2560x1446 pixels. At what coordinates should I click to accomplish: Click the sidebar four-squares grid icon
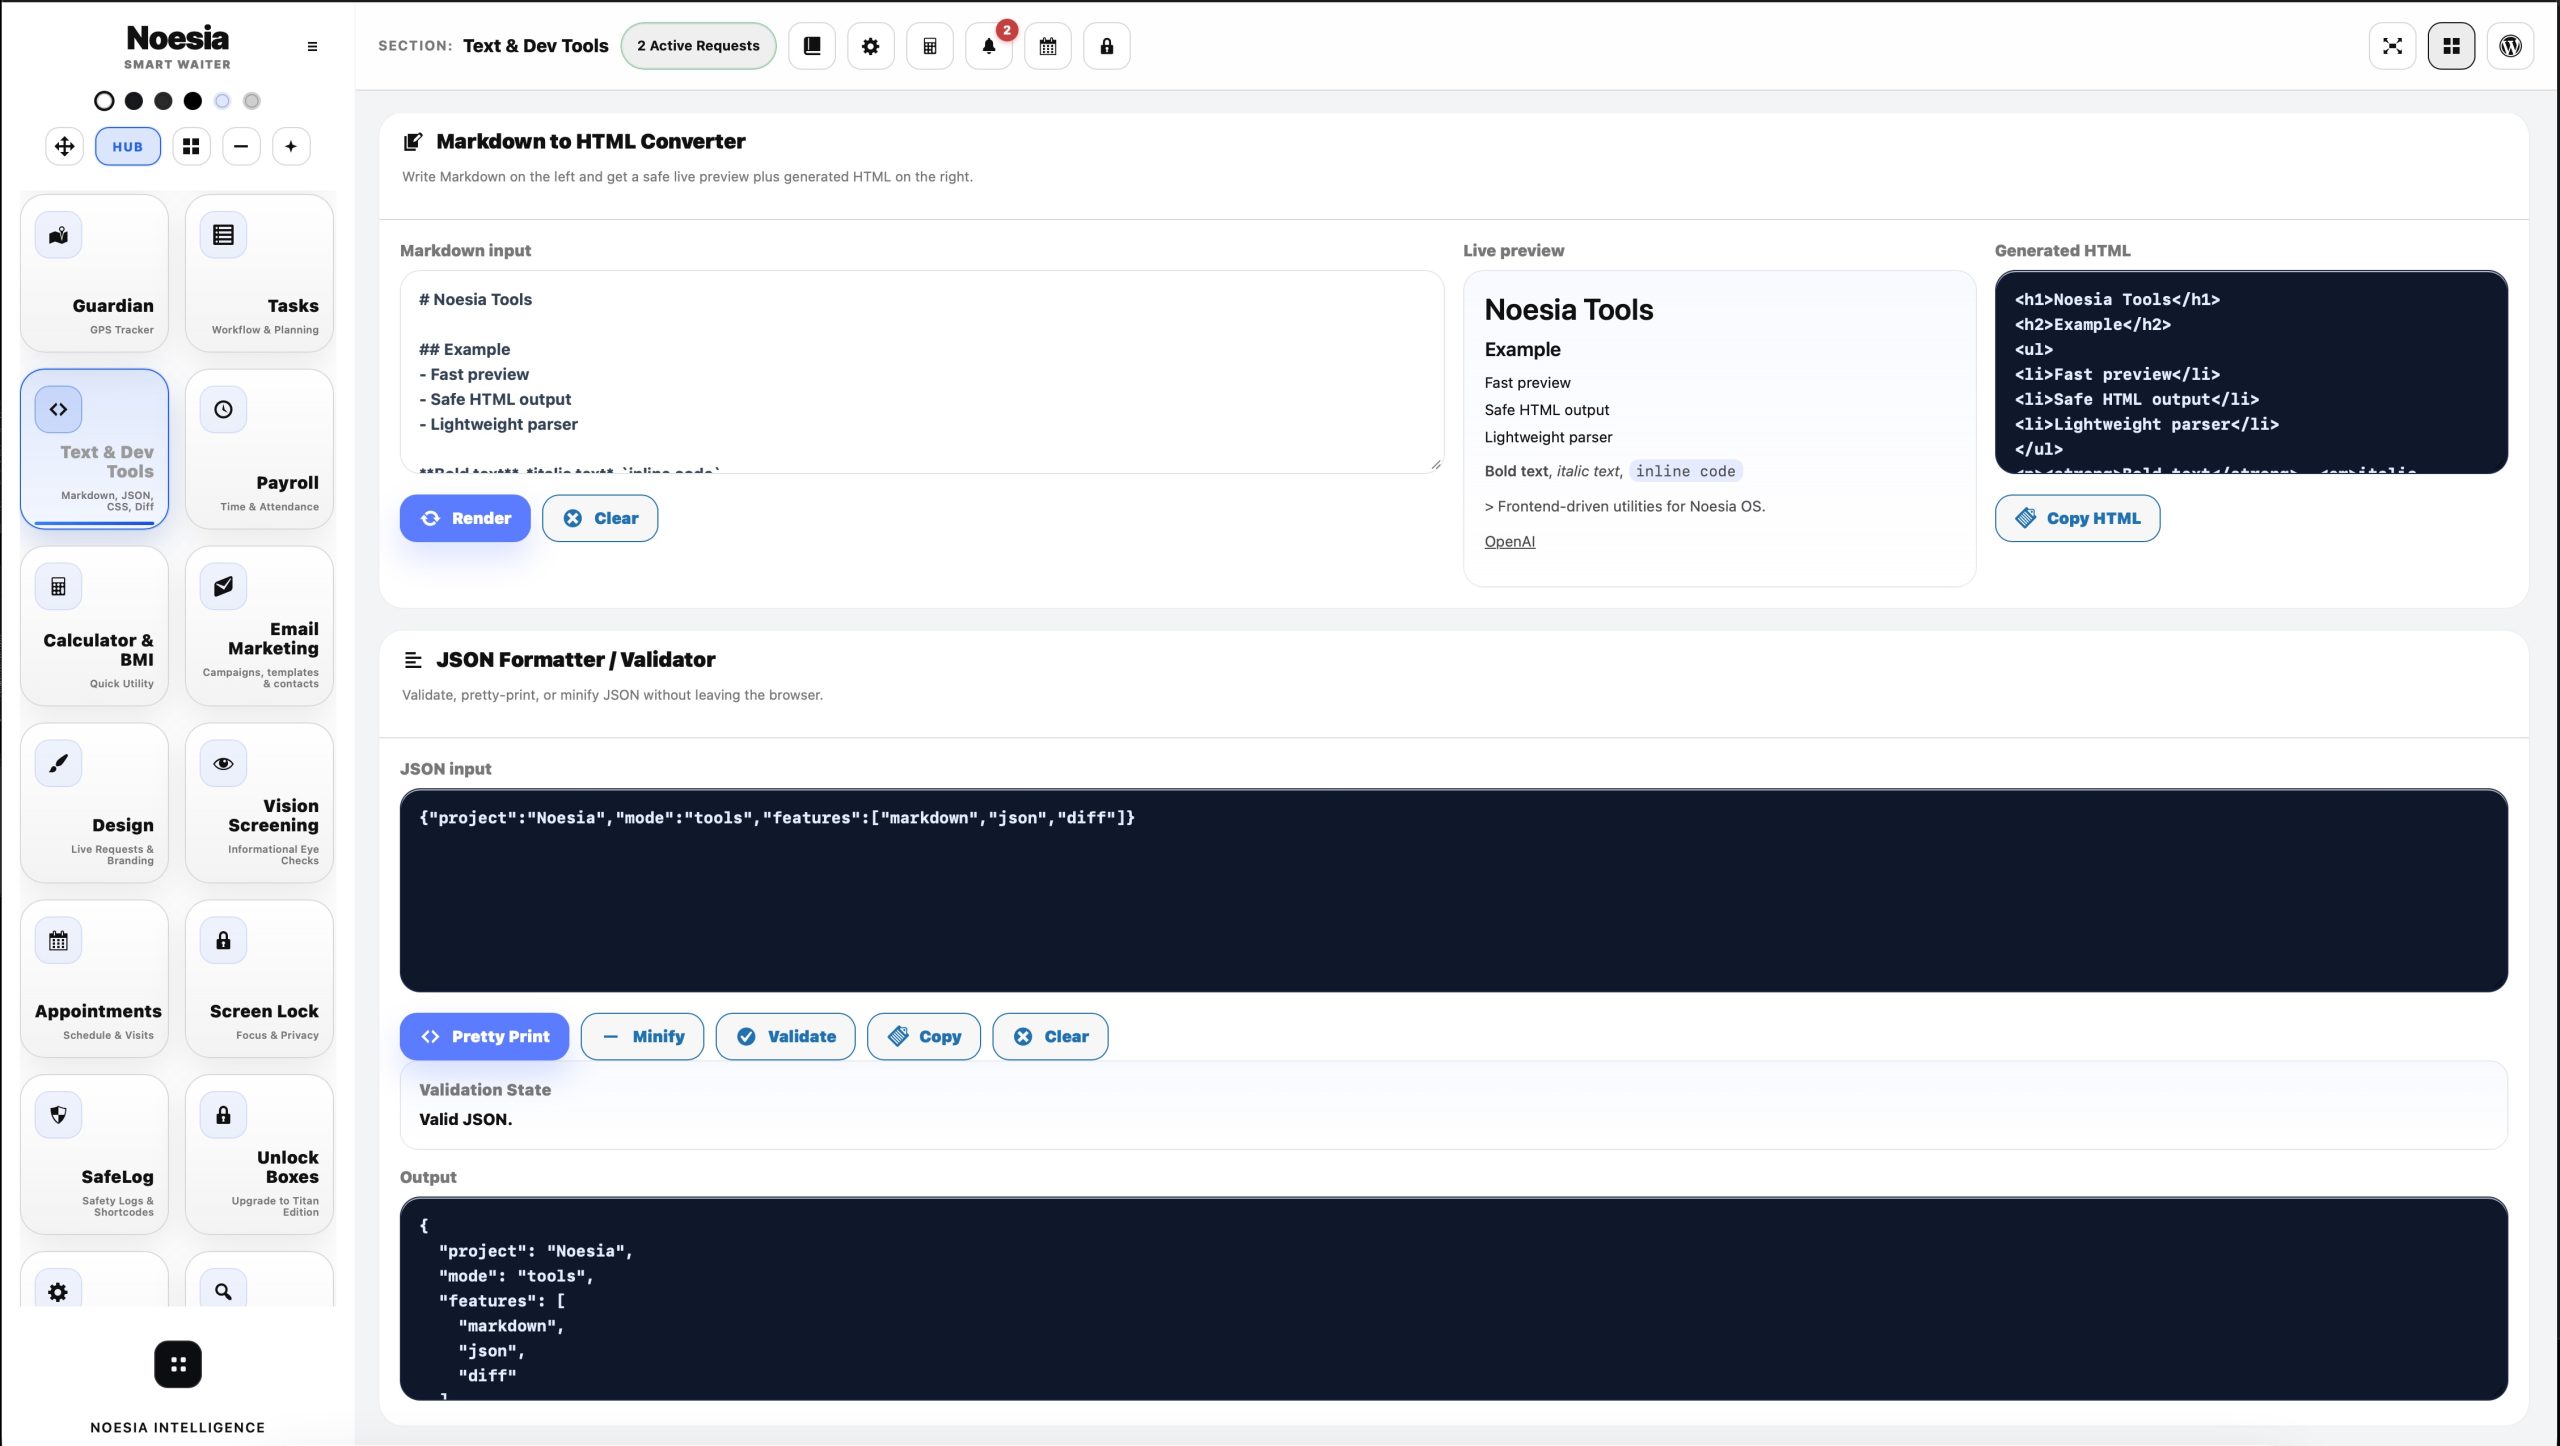tap(191, 147)
